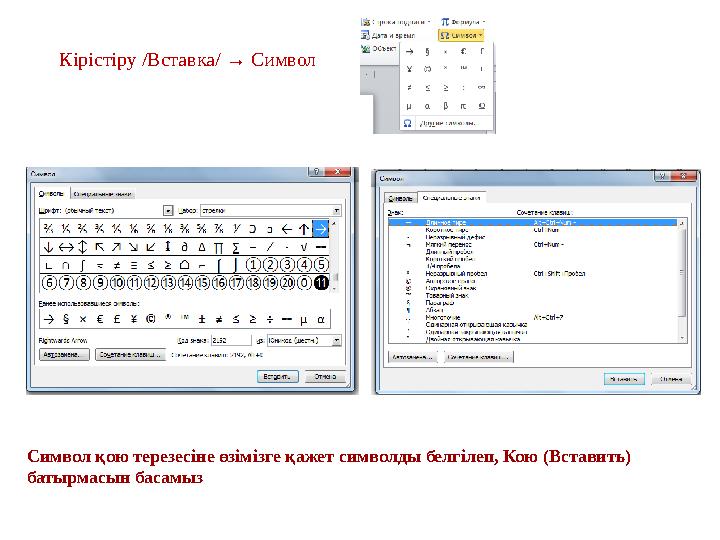Viewport: 720px width, 540px height.
Task: Select the integral ∫ symbol in grid
Action: (83, 265)
